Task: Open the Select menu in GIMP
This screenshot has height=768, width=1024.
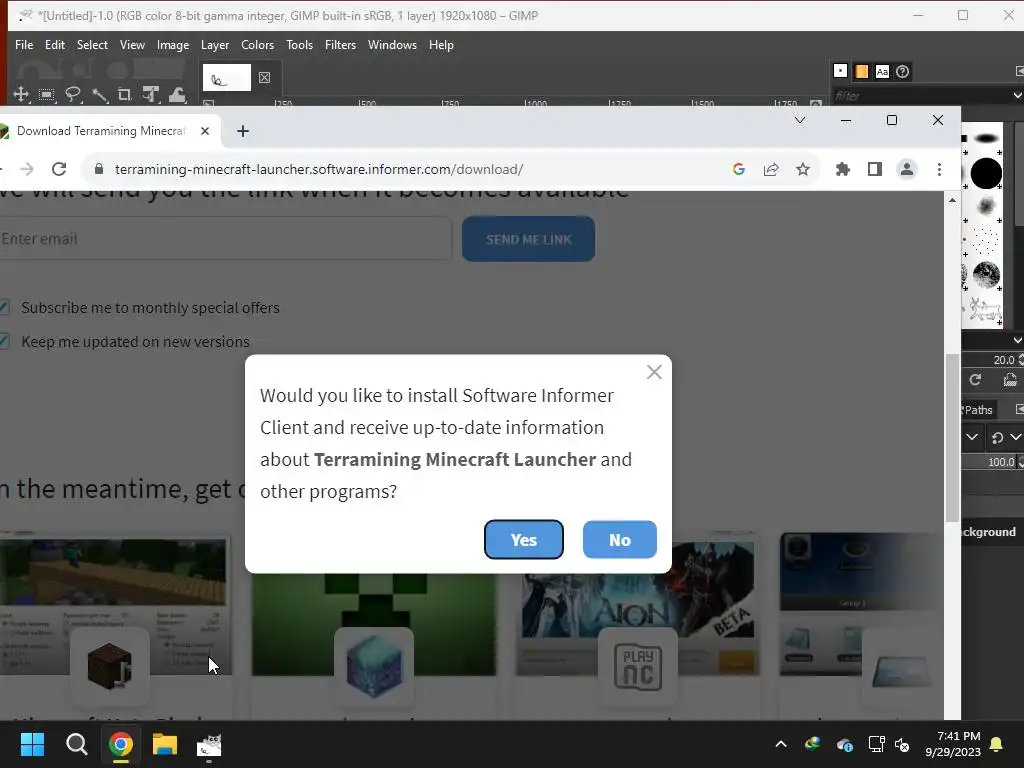Action: point(92,45)
